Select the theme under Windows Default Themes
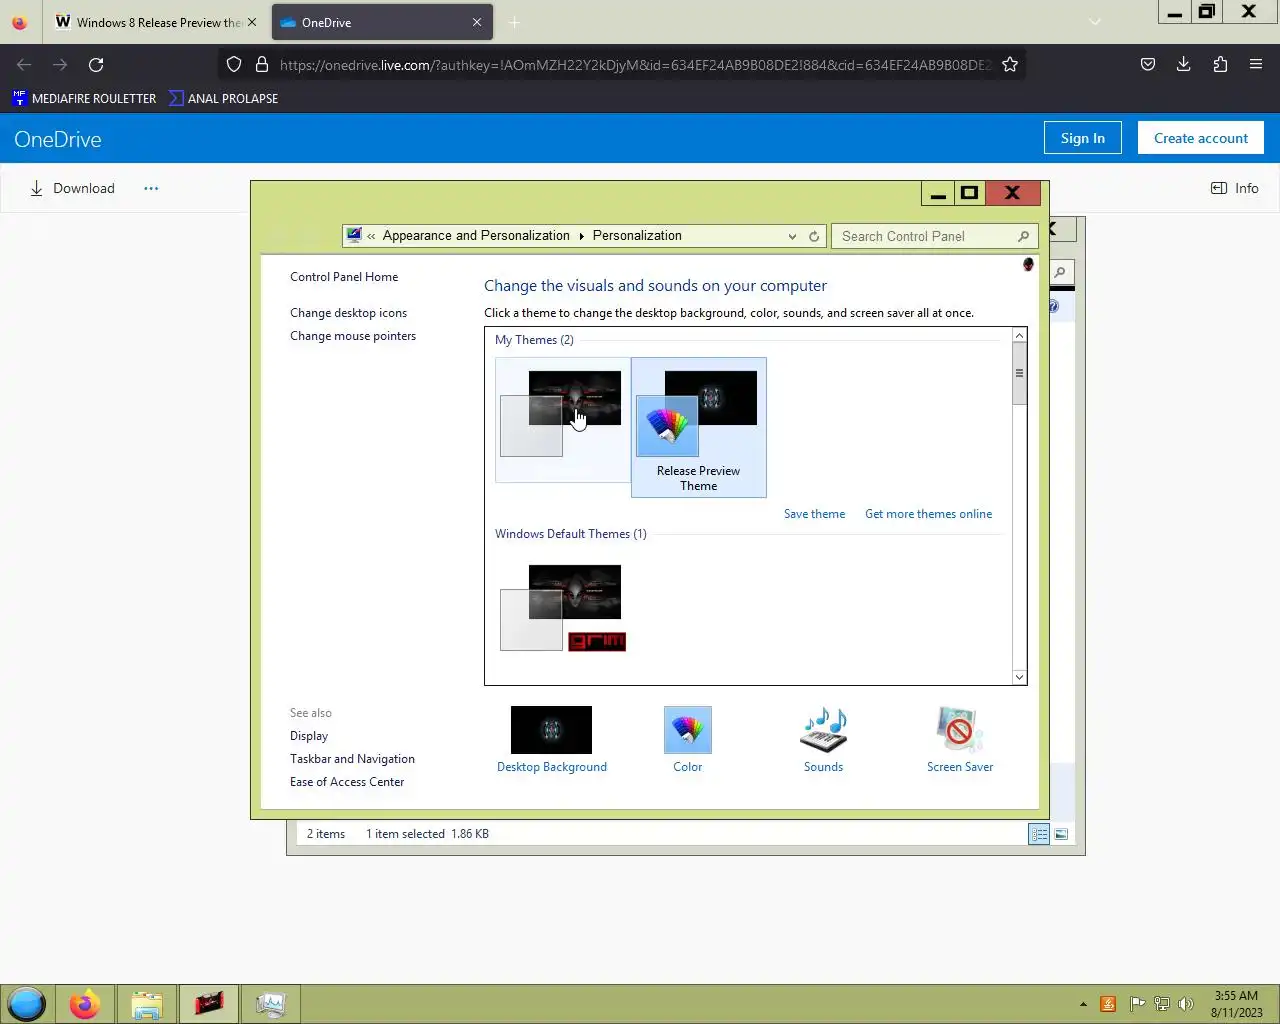The height and width of the screenshot is (1024, 1280). pos(563,608)
